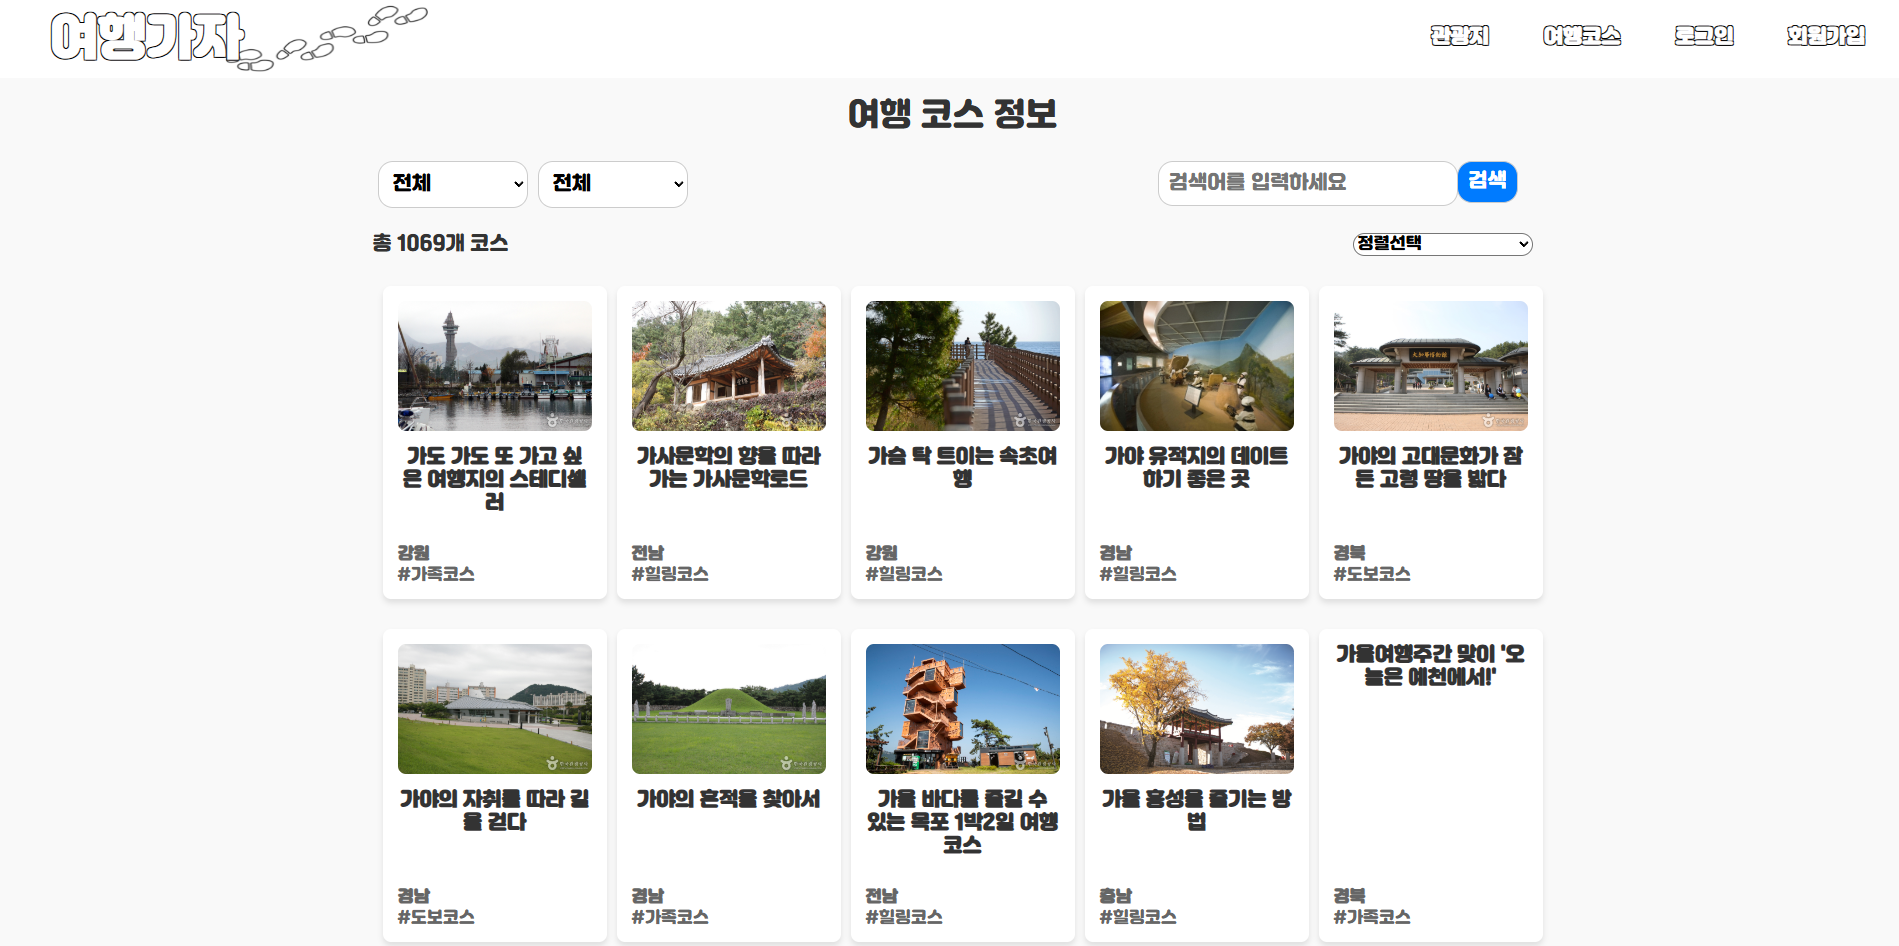Select the 가야의 흔적을 찾아서 tomb thumbnail

pyautogui.click(x=729, y=709)
